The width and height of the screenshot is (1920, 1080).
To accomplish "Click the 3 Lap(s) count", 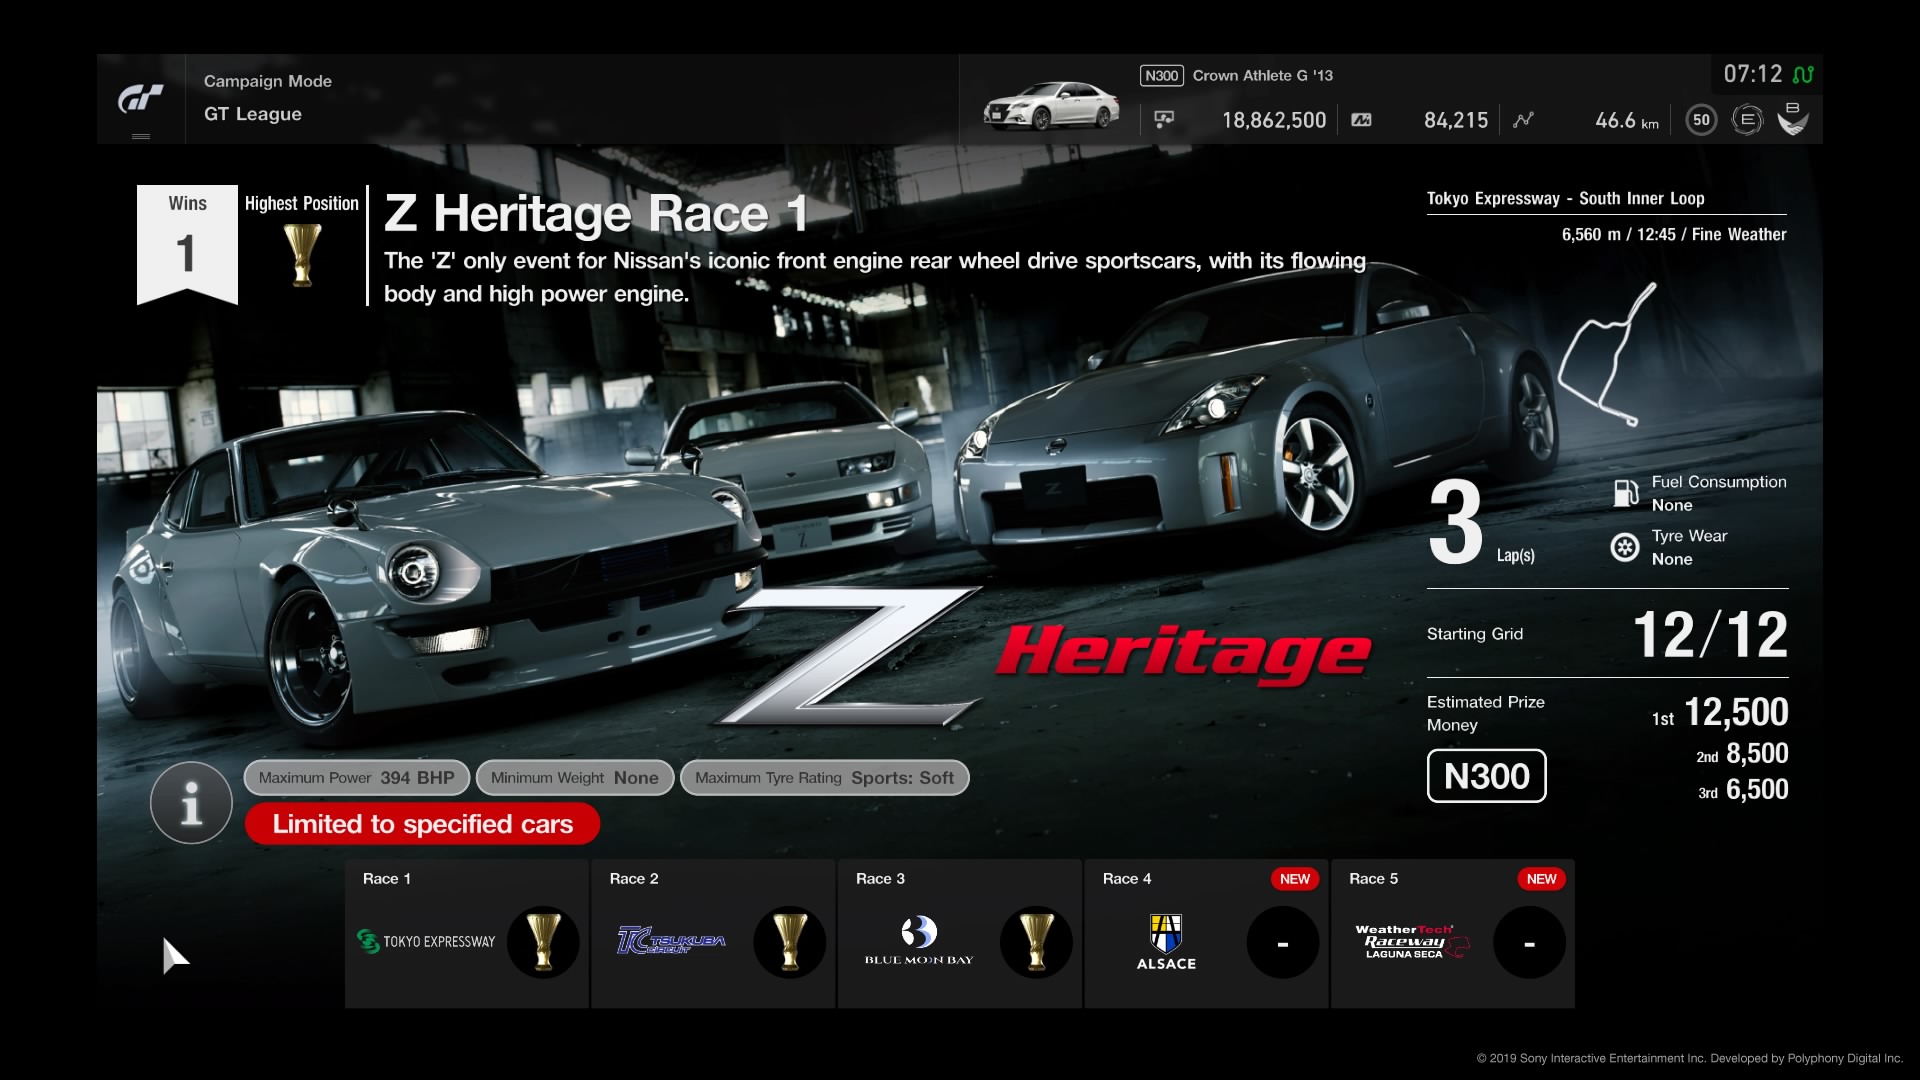I will point(1481,523).
